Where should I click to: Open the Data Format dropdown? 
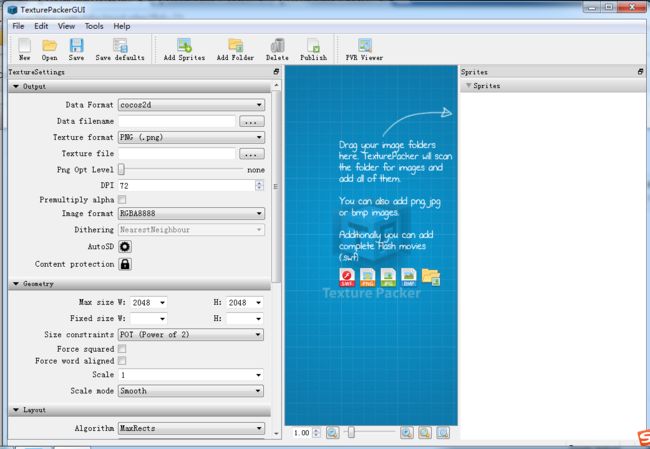[191, 105]
